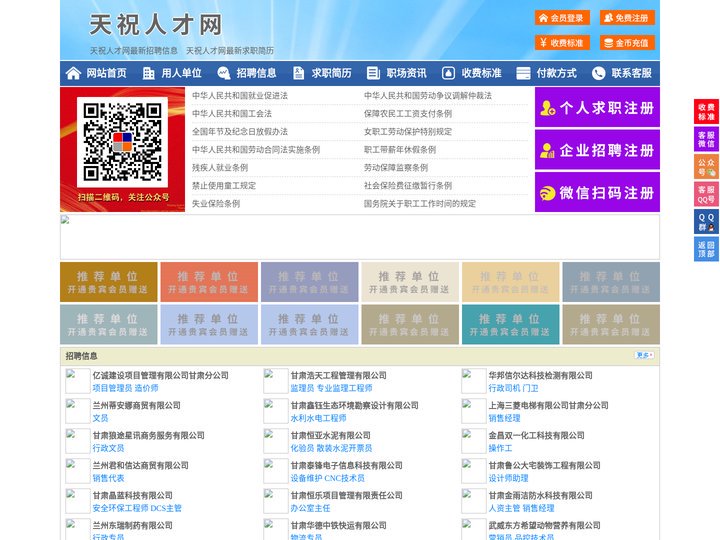The height and width of the screenshot is (540, 720).
Task: Open 全国年节及纪念日放假办法 link
Action: coord(240,132)
